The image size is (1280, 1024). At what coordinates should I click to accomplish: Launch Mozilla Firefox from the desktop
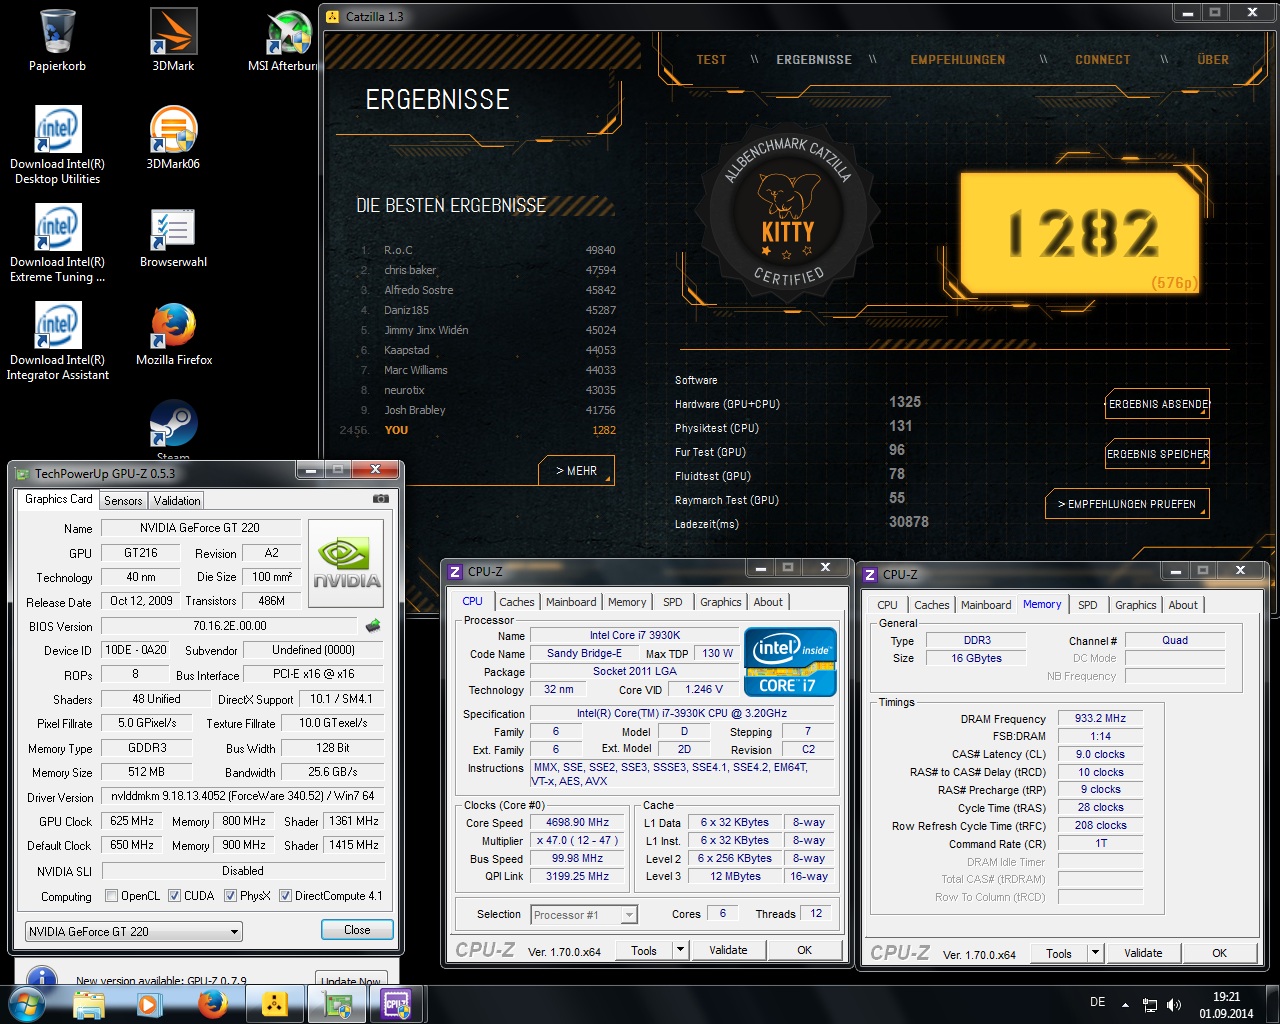(x=174, y=334)
